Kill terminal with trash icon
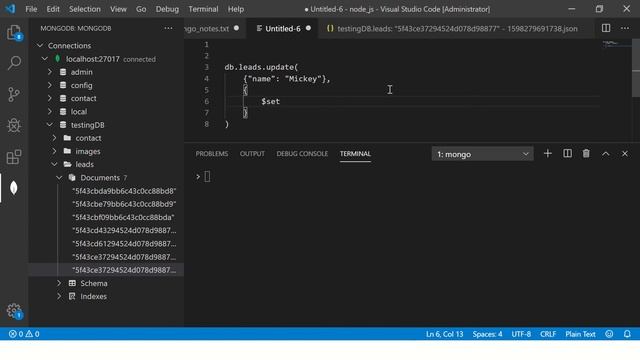This screenshot has height=360, width=640. (586, 153)
